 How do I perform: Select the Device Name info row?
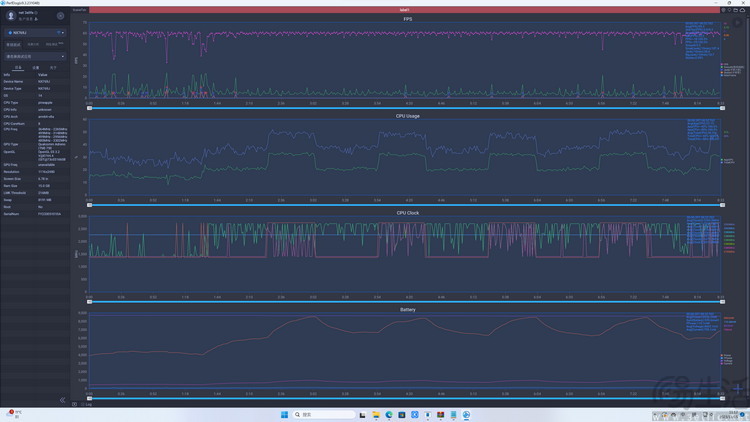(x=35, y=82)
